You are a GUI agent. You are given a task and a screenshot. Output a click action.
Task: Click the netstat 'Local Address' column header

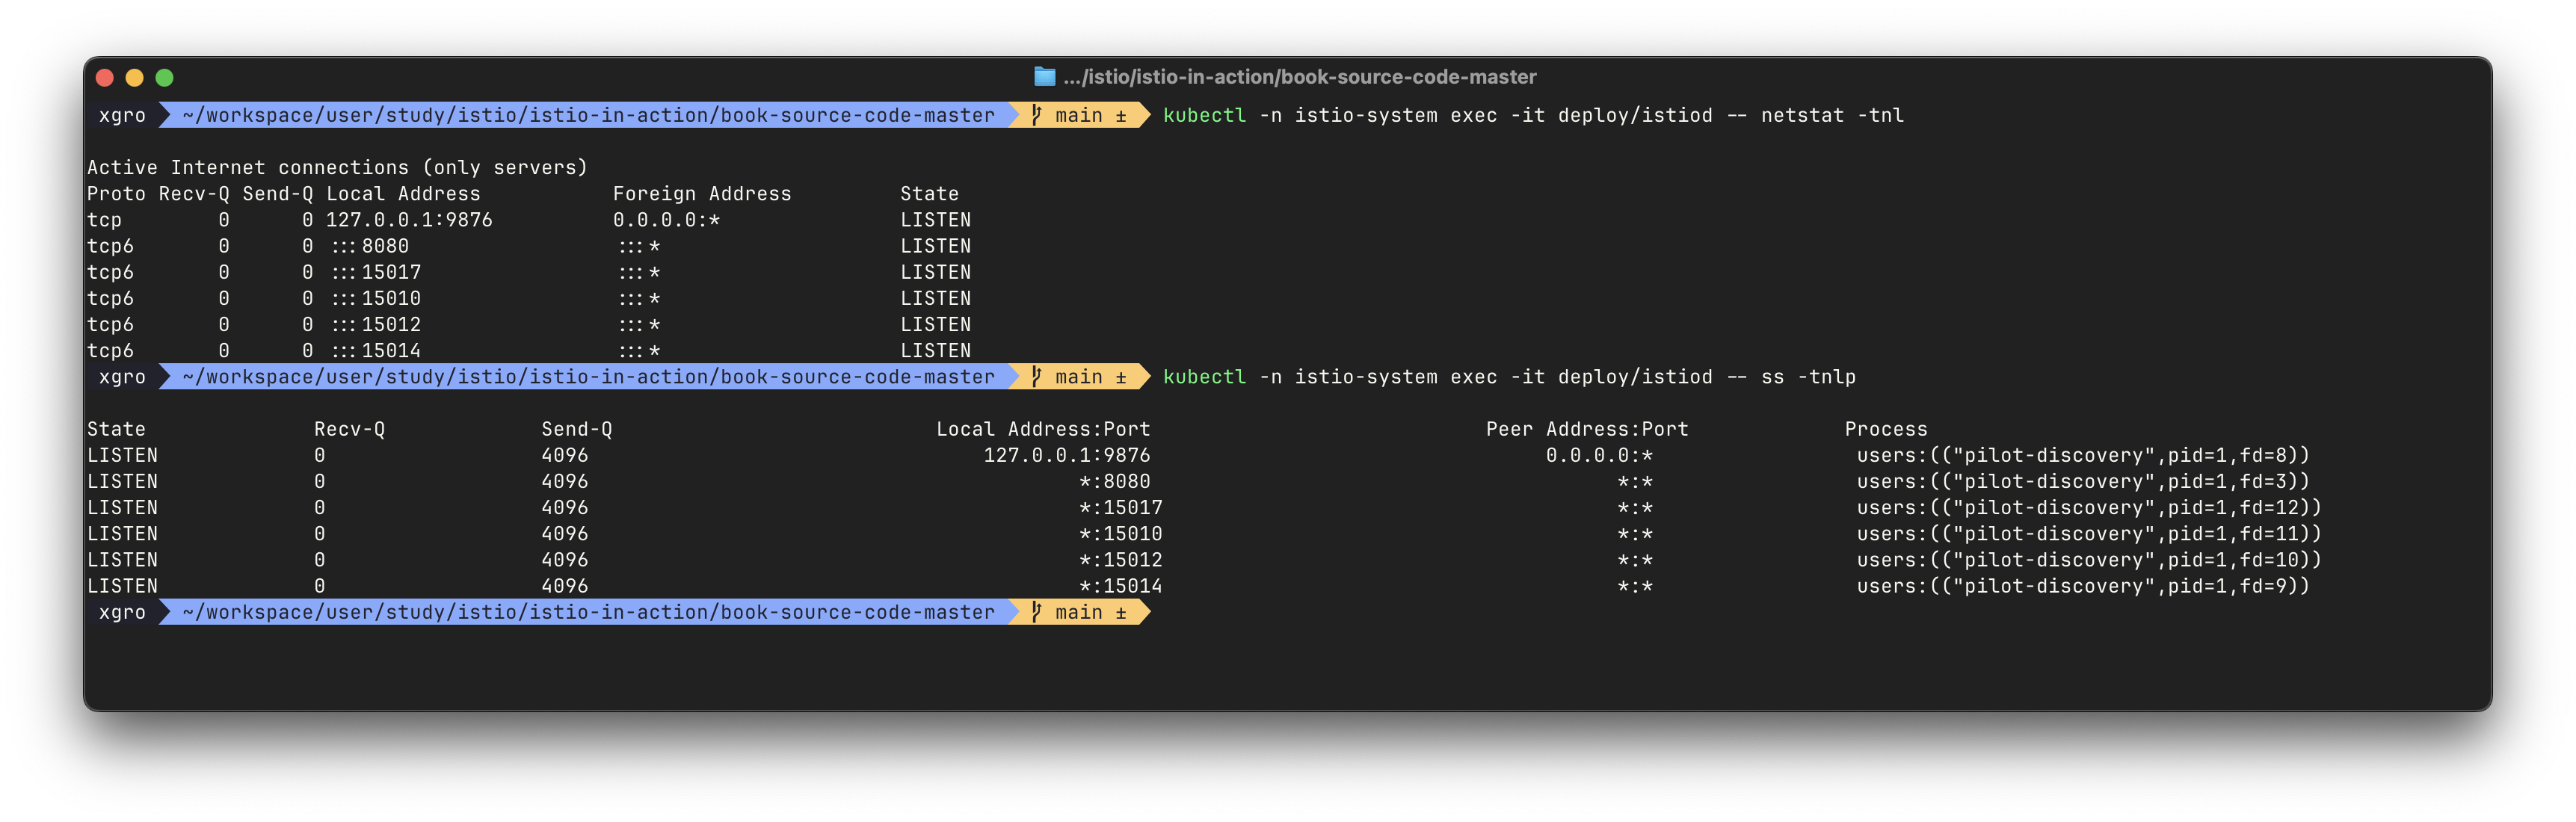403,193
